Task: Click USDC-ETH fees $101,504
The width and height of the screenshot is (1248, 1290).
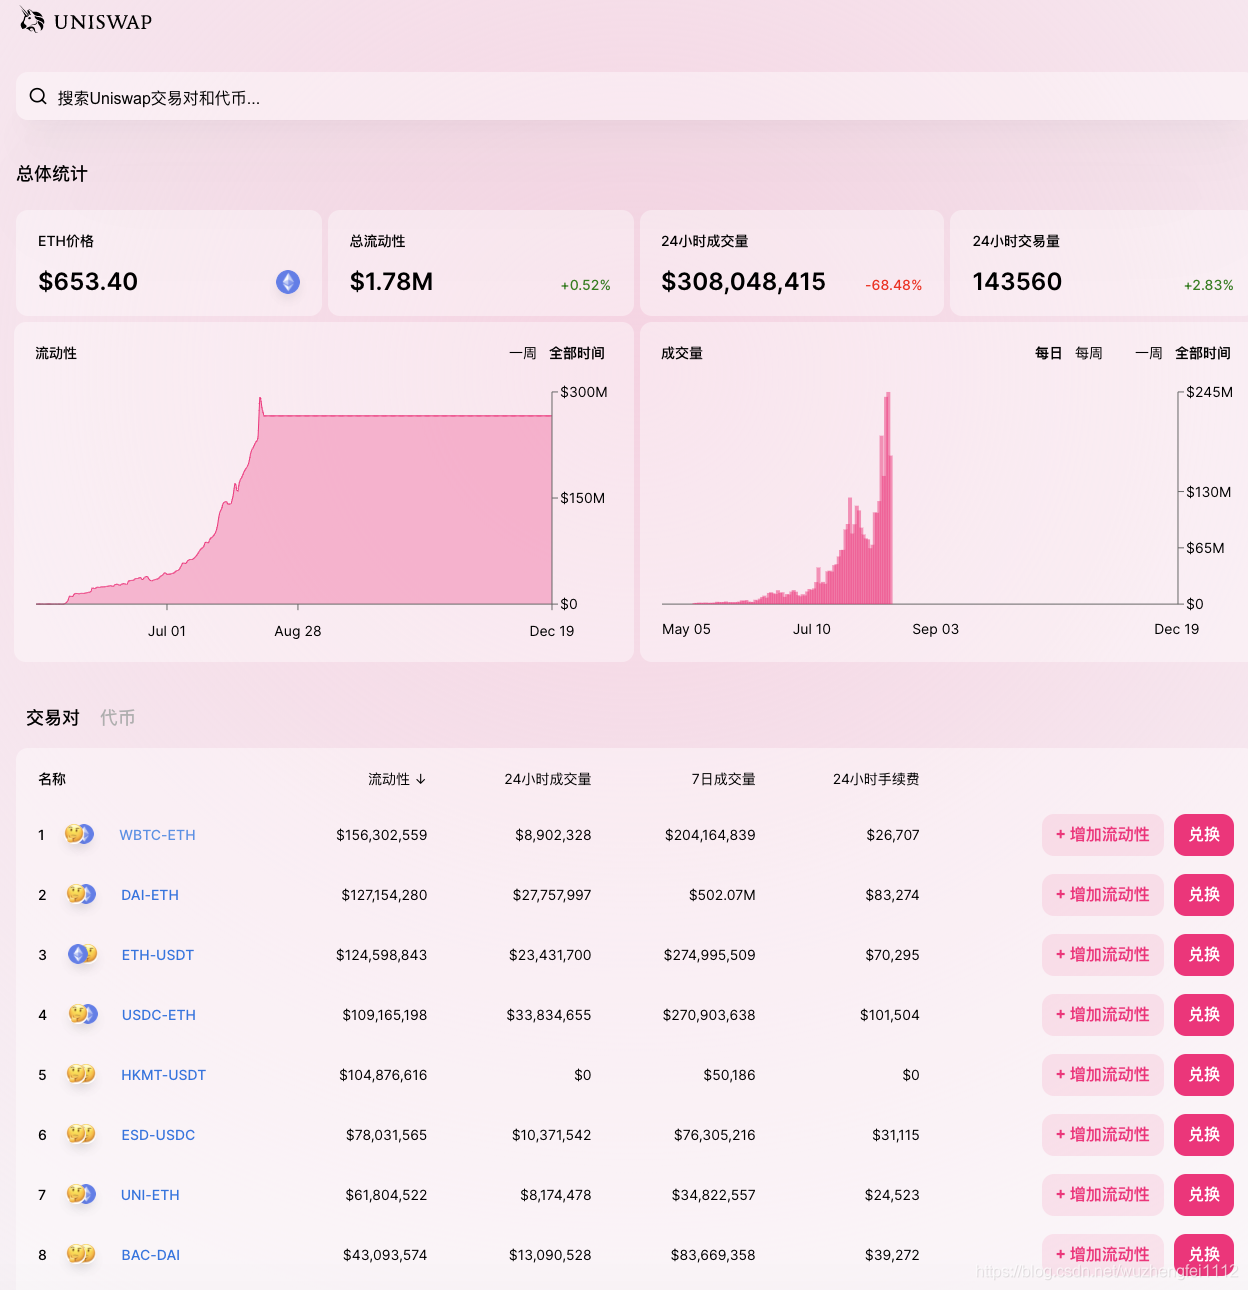Action: [890, 1015]
